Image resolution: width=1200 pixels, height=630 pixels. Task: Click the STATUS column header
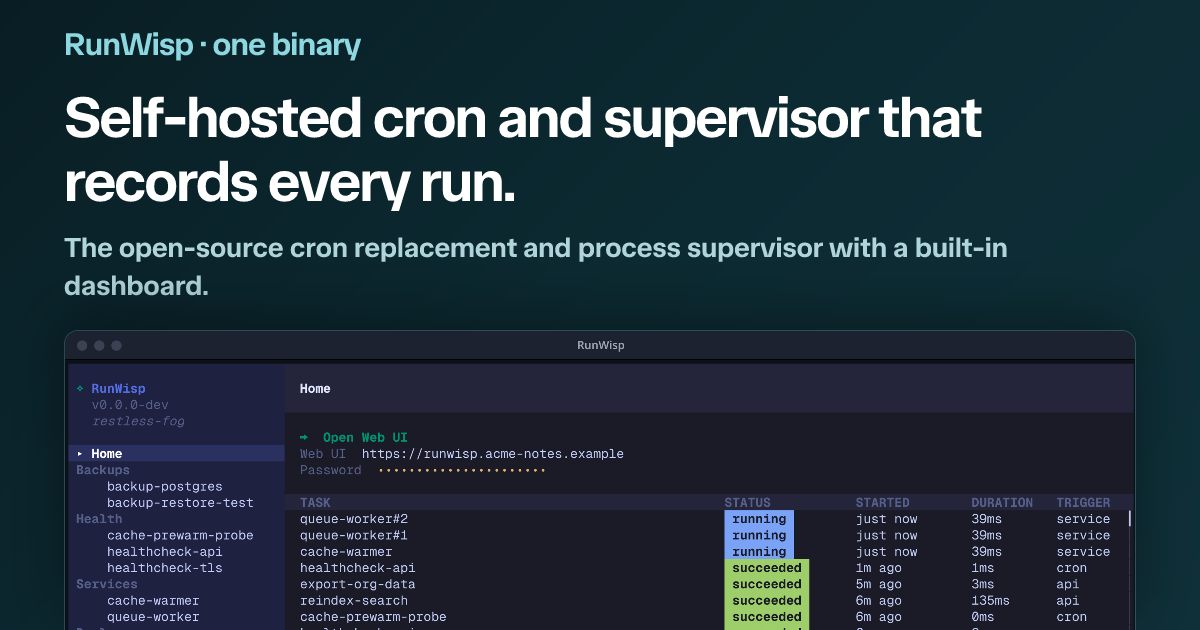coord(748,503)
